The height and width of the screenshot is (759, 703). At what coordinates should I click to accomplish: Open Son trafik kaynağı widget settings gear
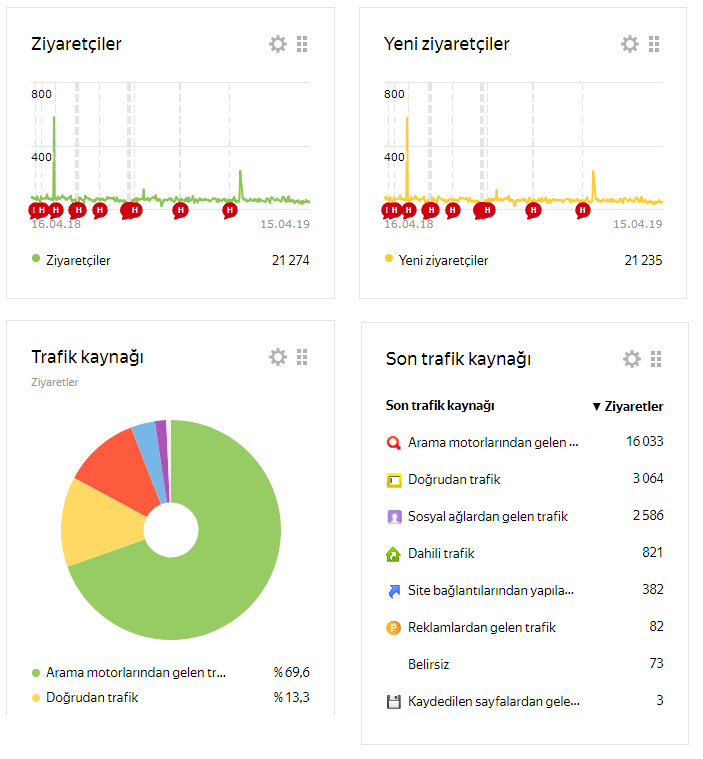pos(631,359)
